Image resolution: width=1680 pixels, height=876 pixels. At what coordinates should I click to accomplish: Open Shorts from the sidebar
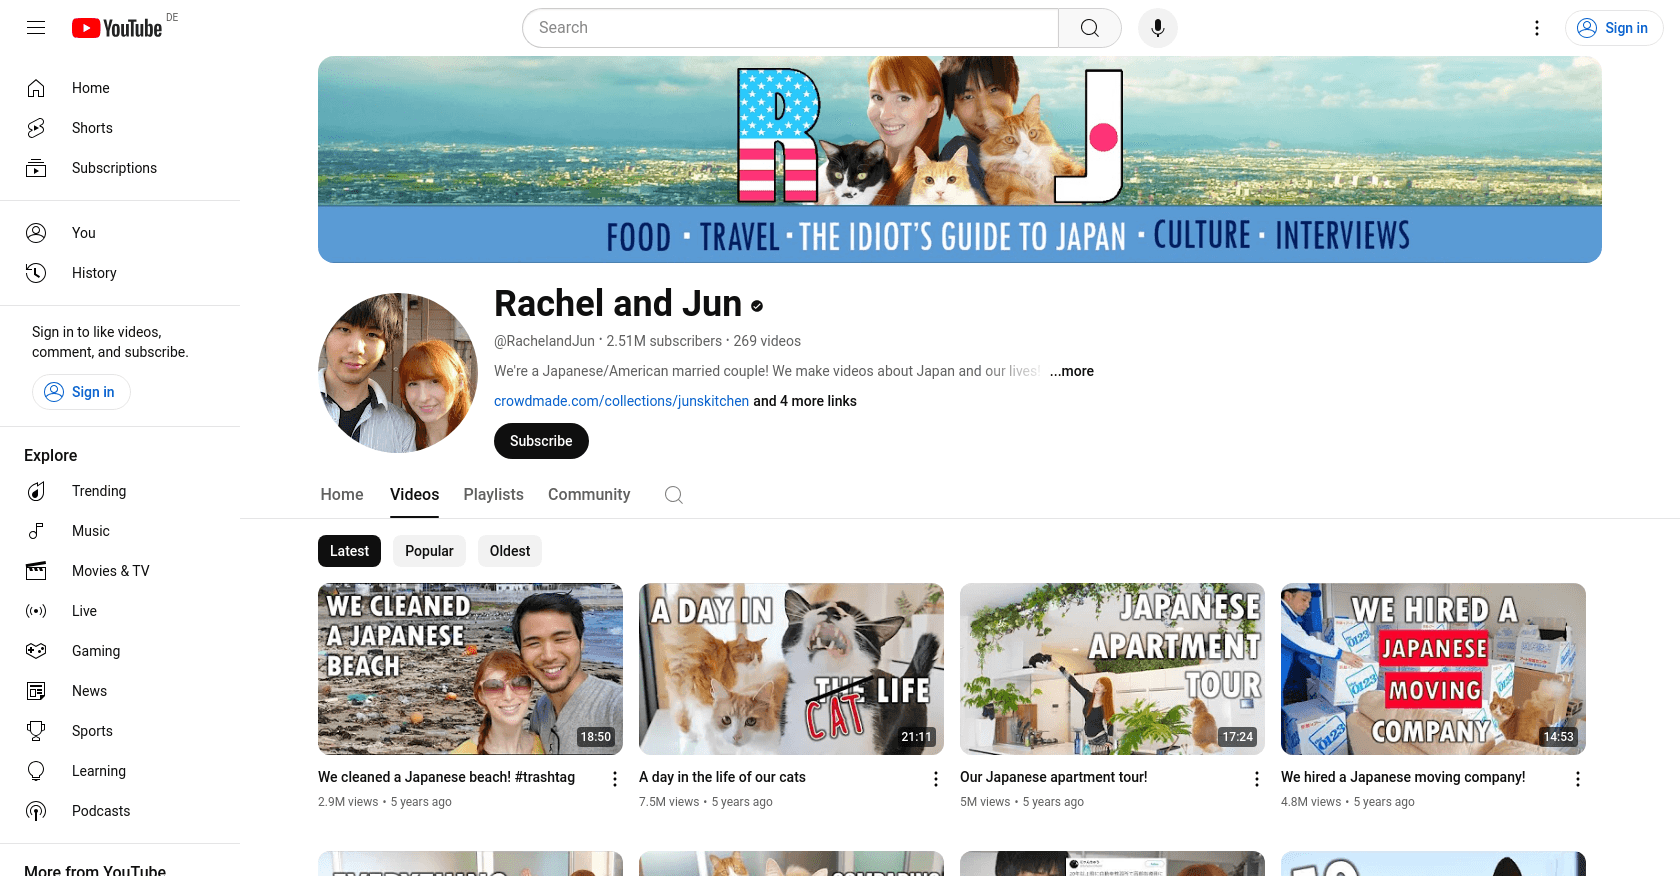click(x=92, y=128)
